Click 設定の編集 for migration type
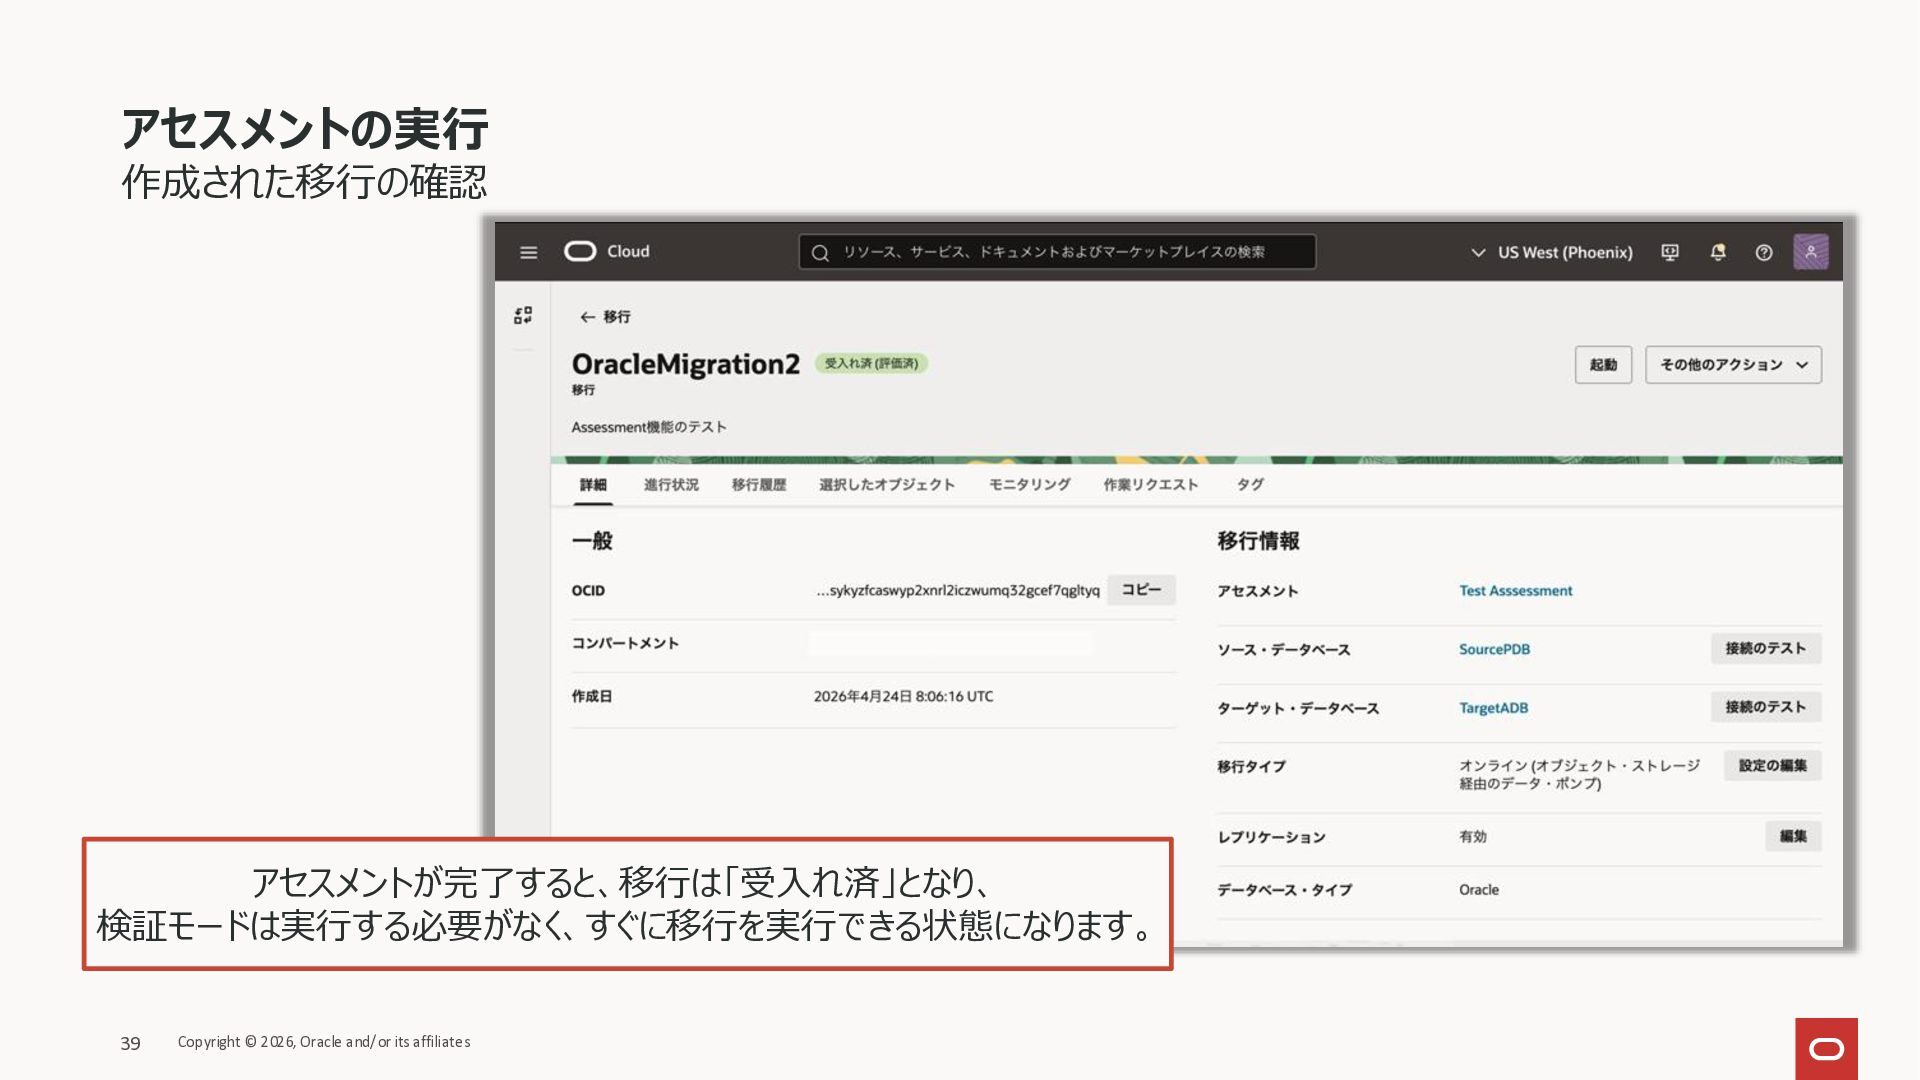This screenshot has width=1920, height=1080. coord(1772,766)
